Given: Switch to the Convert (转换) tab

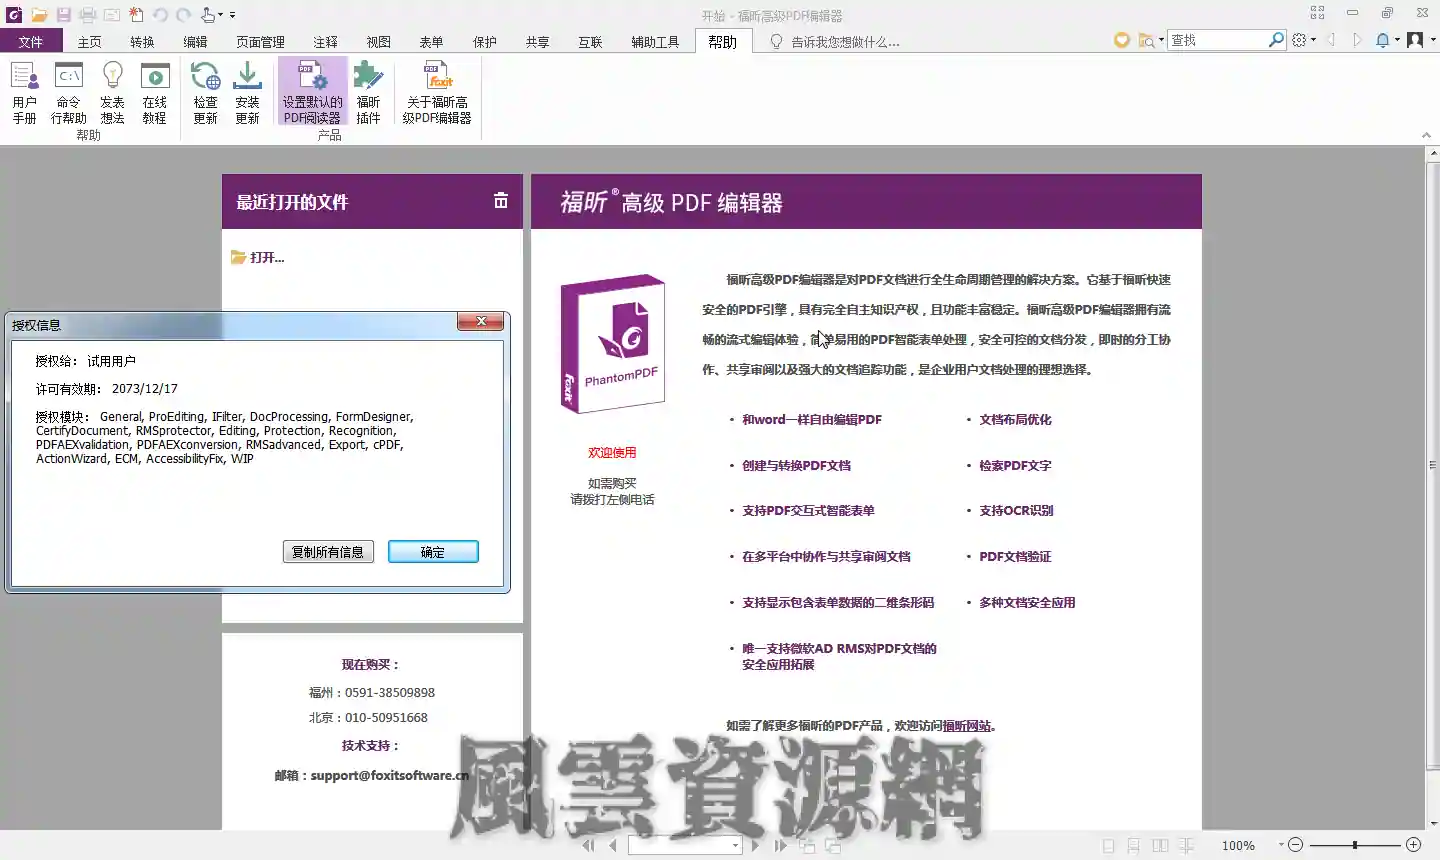Looking at the screenshot, I should 142,41.
